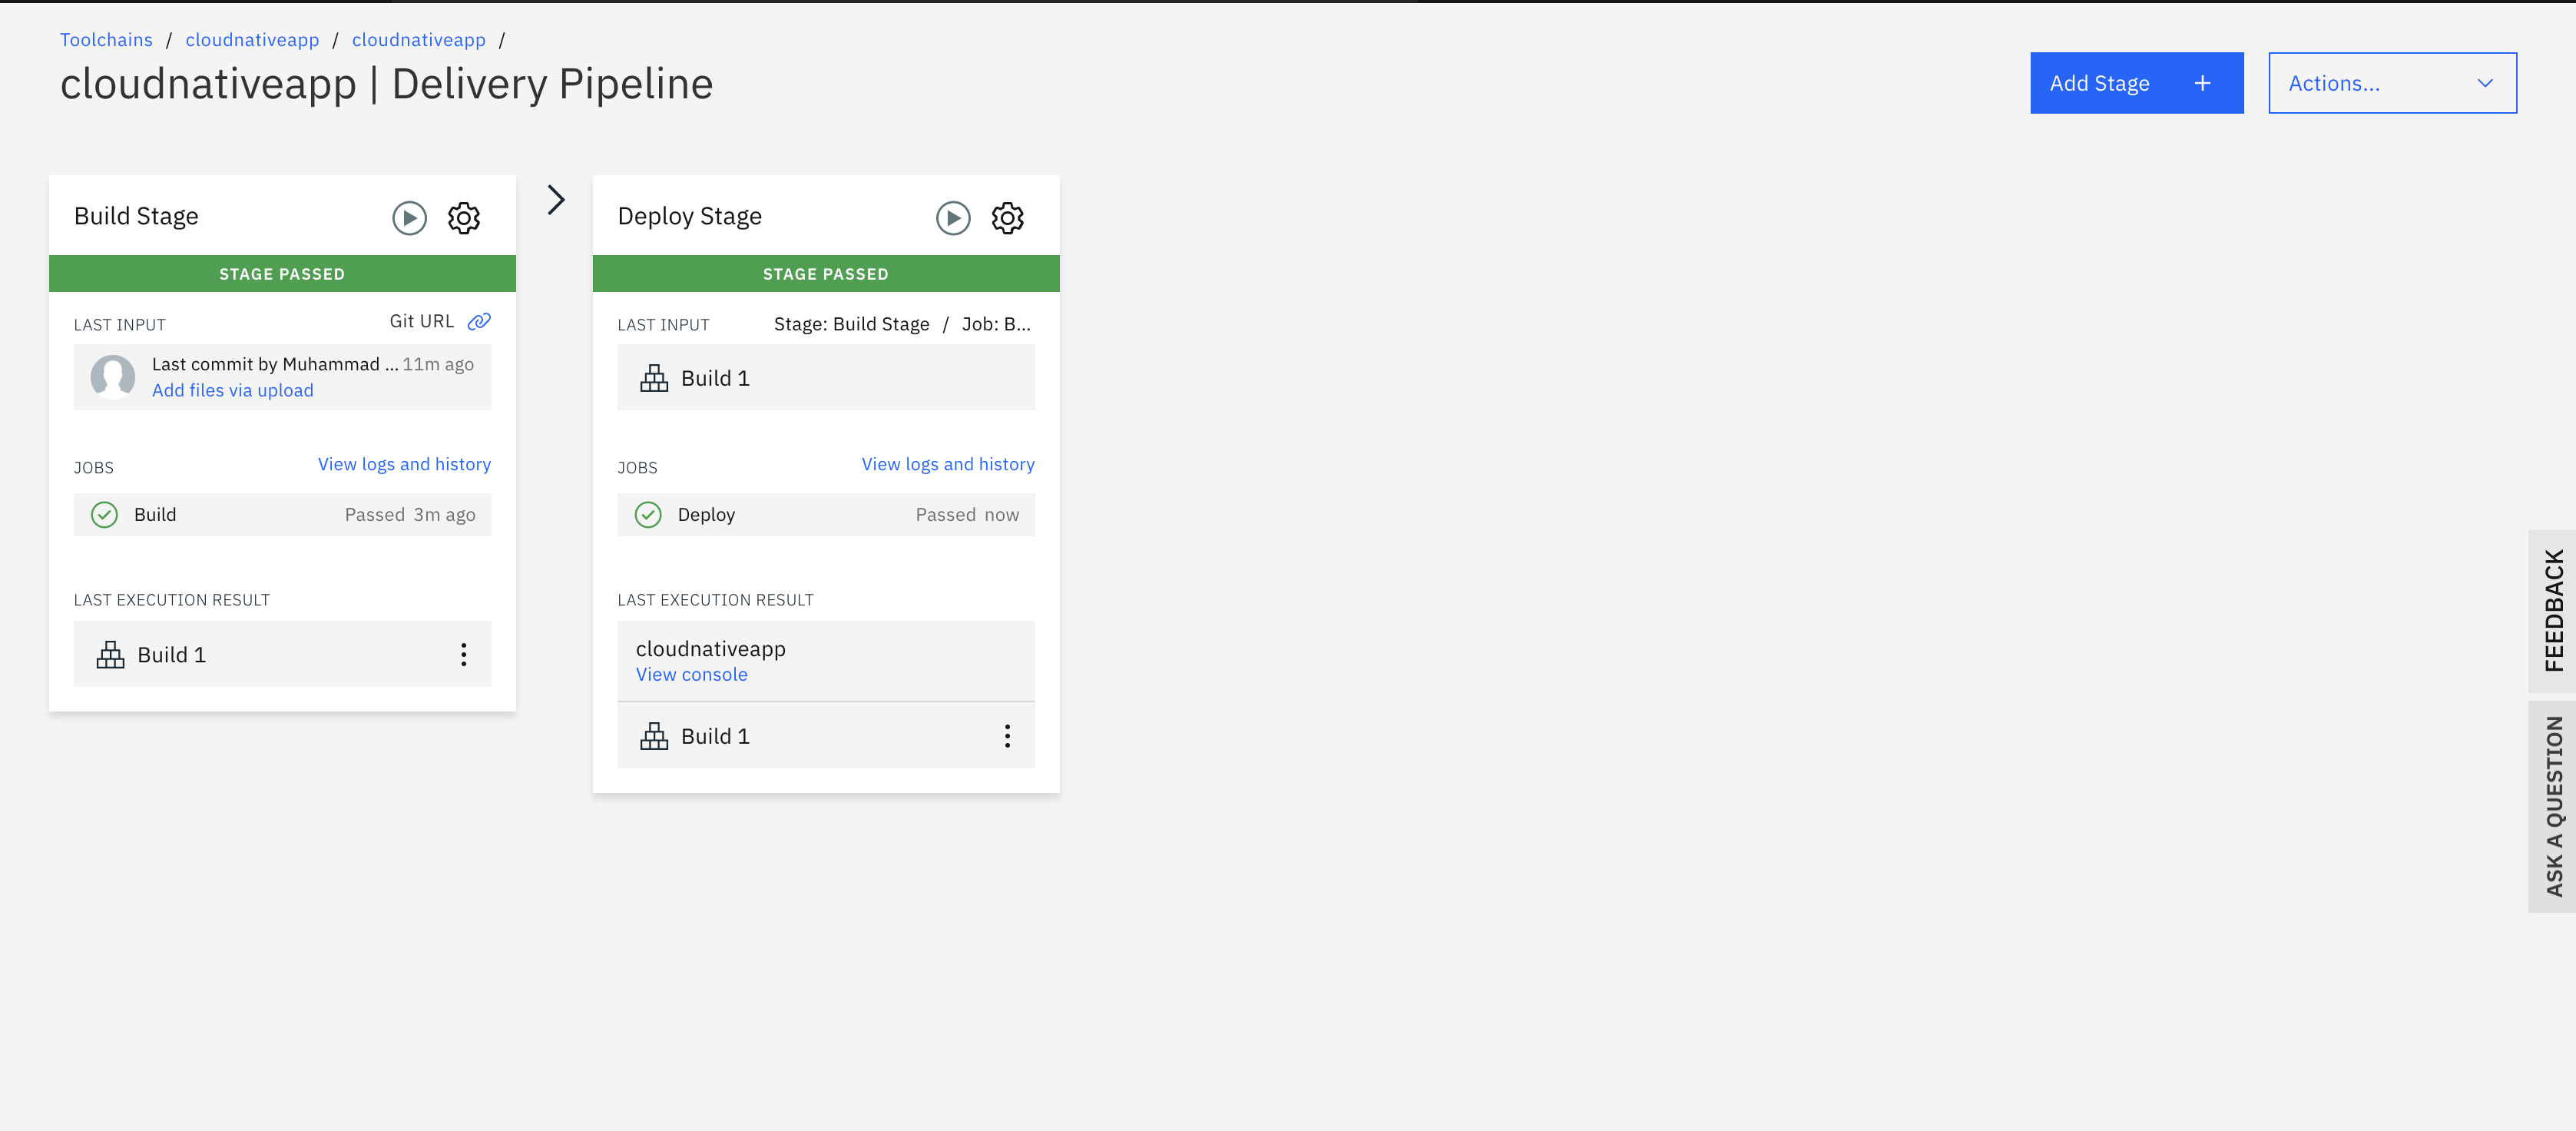The height and width of the screenshot is (1131, 2576).
Task: Open the View console link
Action: [x=691, y=674]
